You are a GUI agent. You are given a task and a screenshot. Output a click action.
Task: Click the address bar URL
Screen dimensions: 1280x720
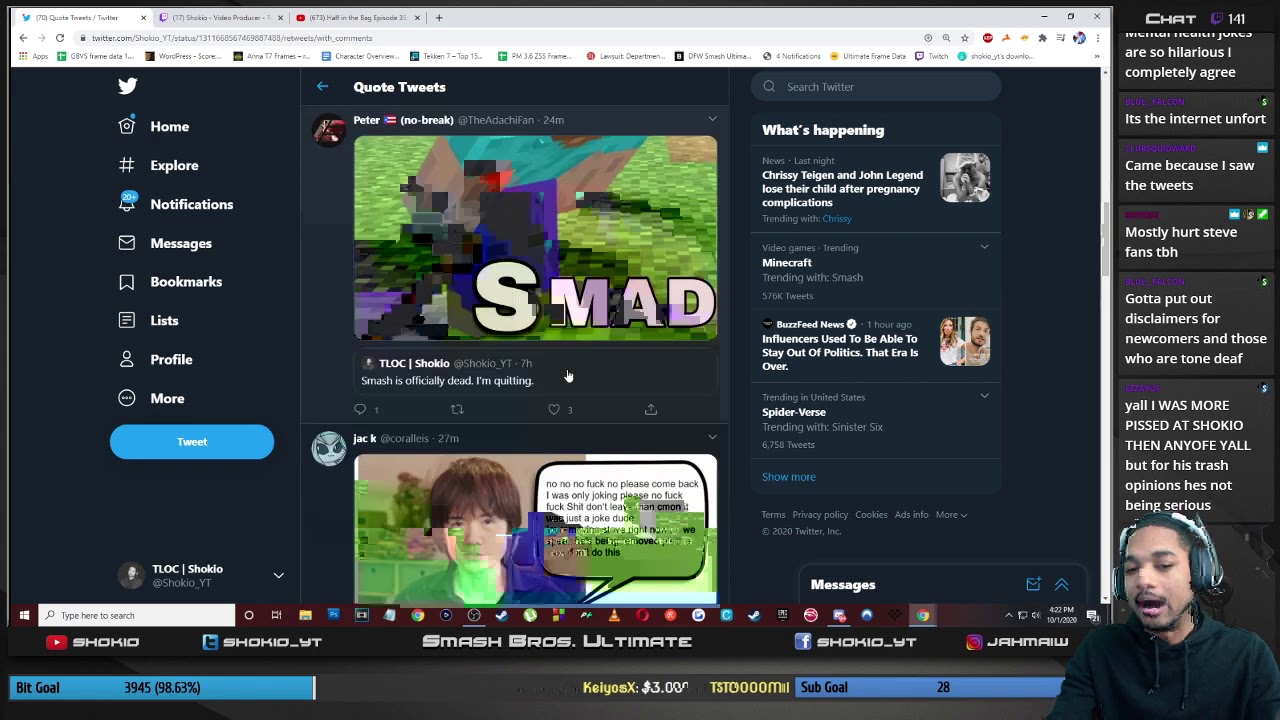tap(232, 38)
